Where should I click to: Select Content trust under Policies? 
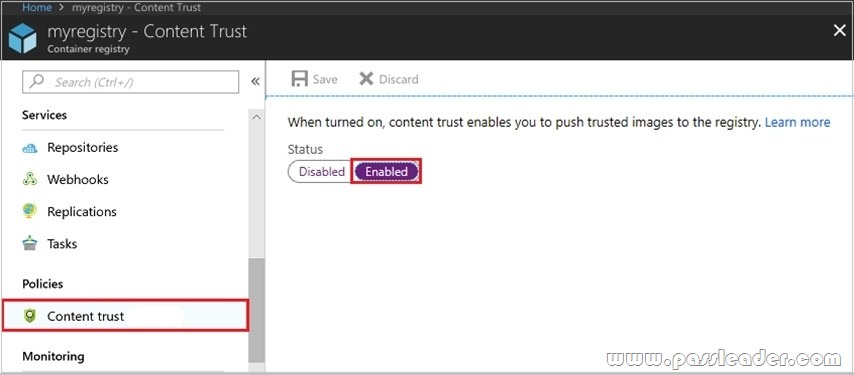pos(125,315)
